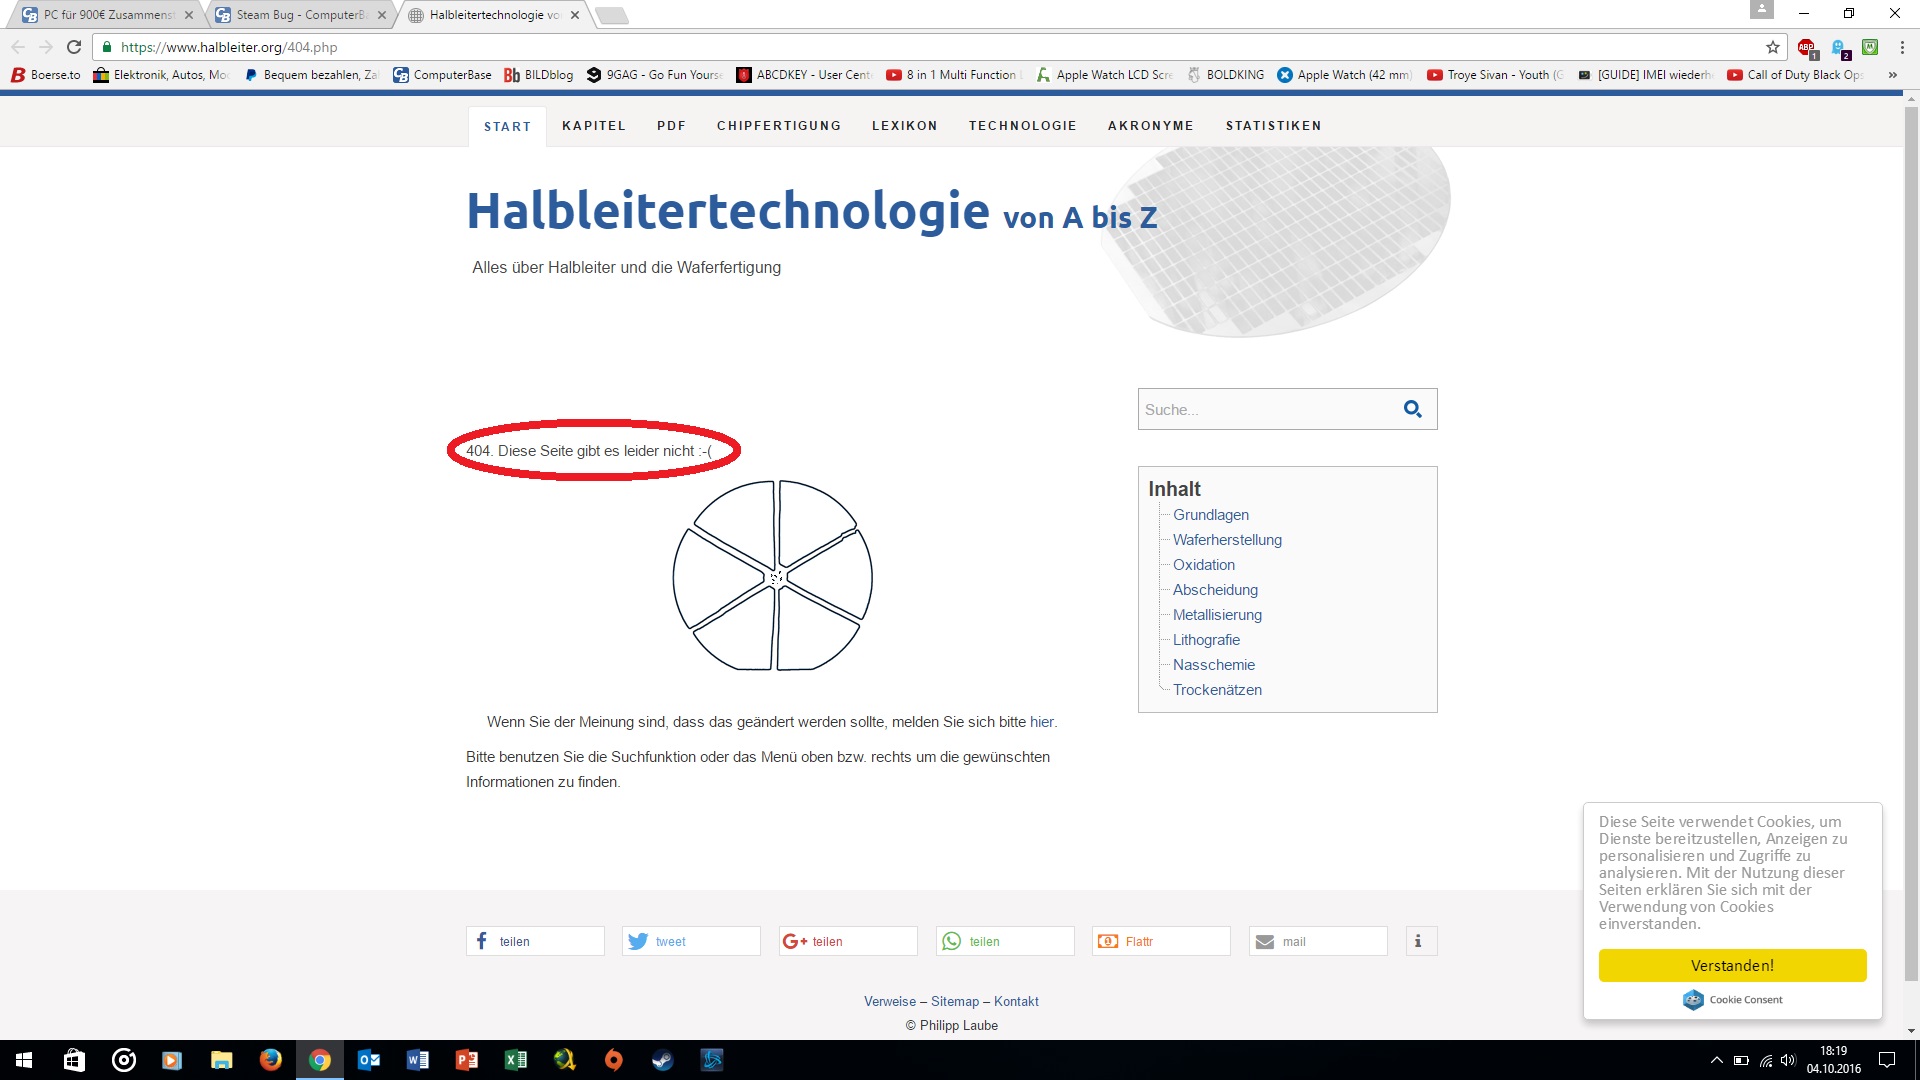Share page via Facebook teilen button
1920x1080 pixels.
click(x=535, y=941)
